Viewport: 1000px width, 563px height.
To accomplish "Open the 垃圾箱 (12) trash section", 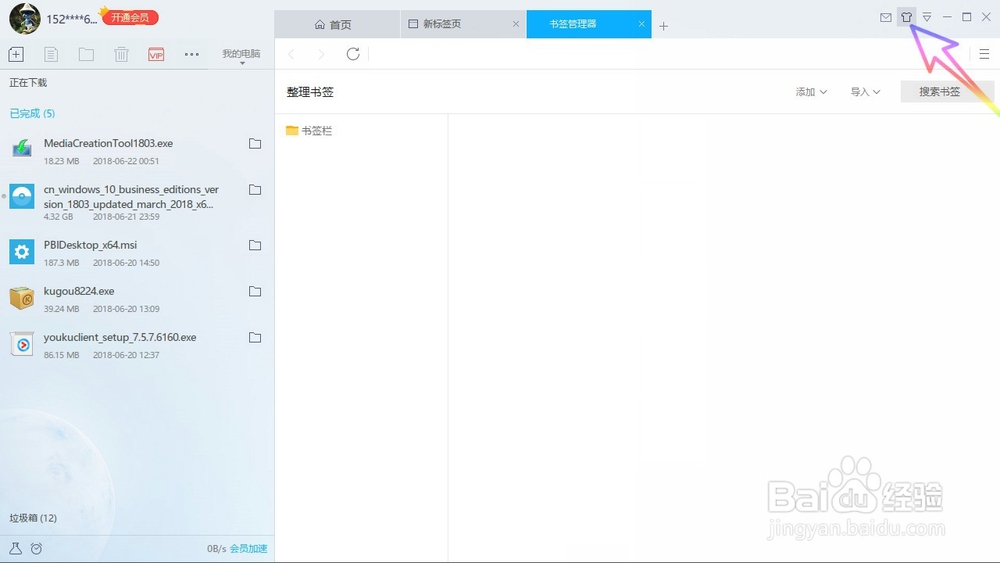I will [33, 518].
